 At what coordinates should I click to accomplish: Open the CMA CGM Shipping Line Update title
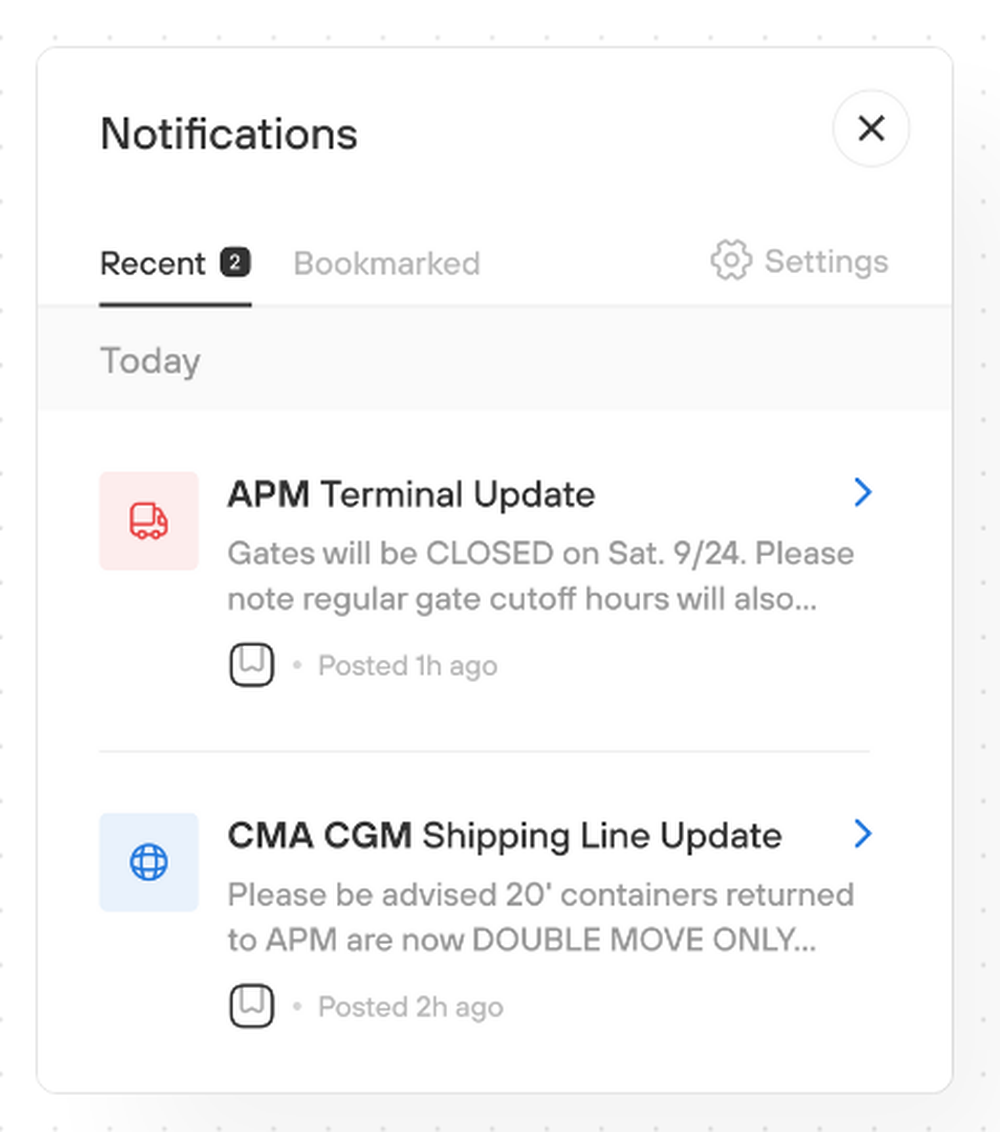click(x=504, y=835)
